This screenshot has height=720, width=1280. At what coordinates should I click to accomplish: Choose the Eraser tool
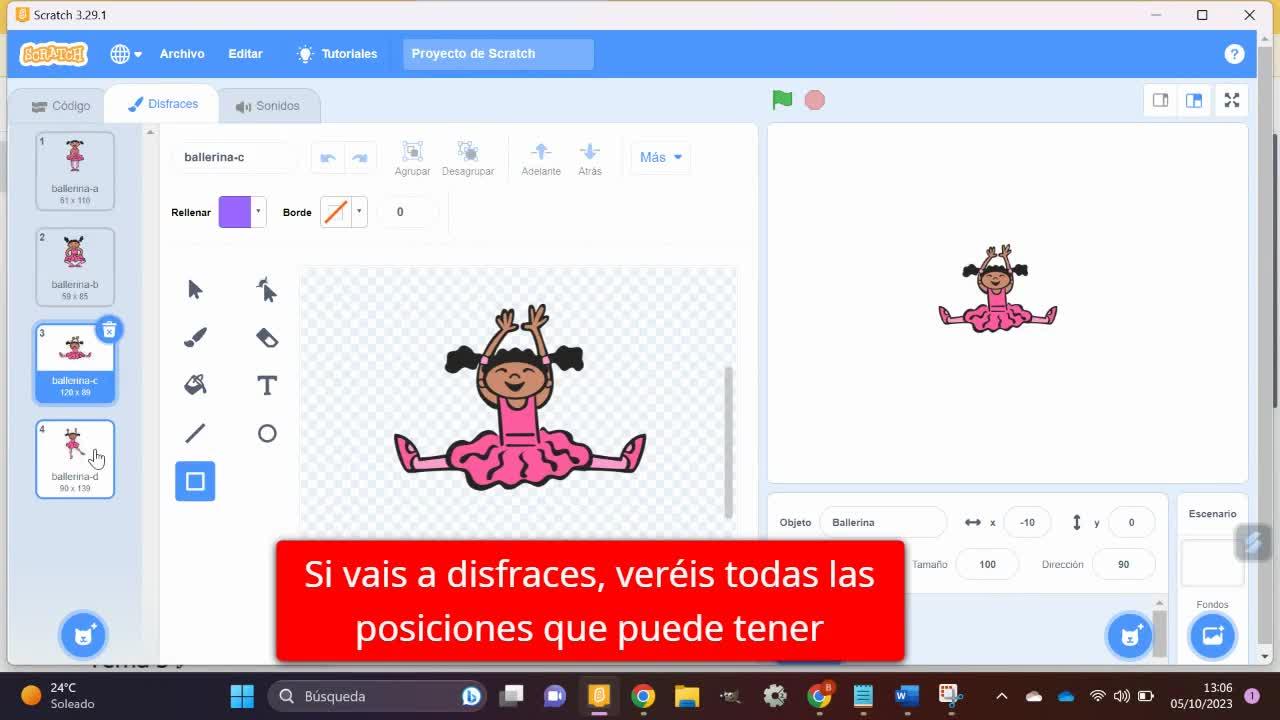266,338
